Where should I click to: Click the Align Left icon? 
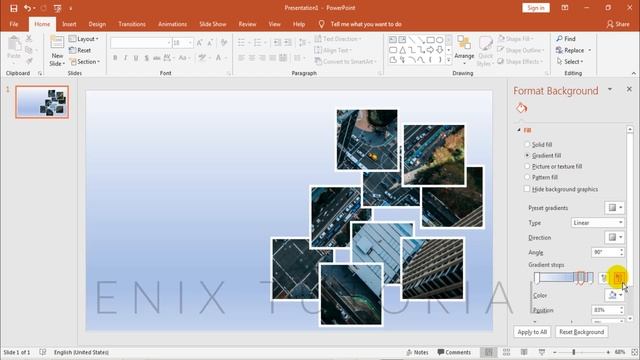(x=241, y=58)
